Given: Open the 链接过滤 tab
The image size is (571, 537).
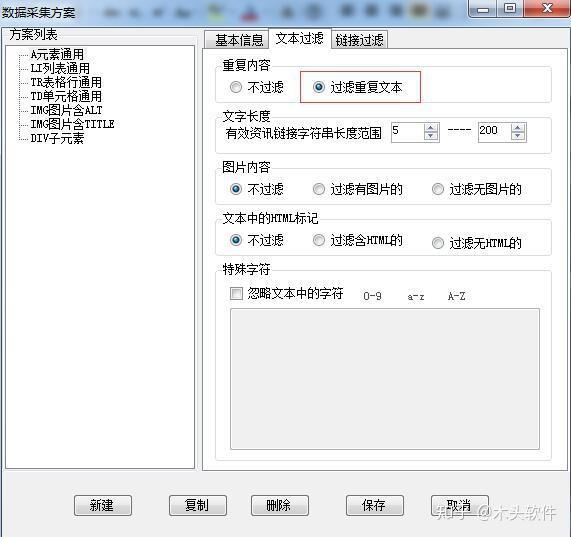Looking at the screenshot, I should 359,40.
